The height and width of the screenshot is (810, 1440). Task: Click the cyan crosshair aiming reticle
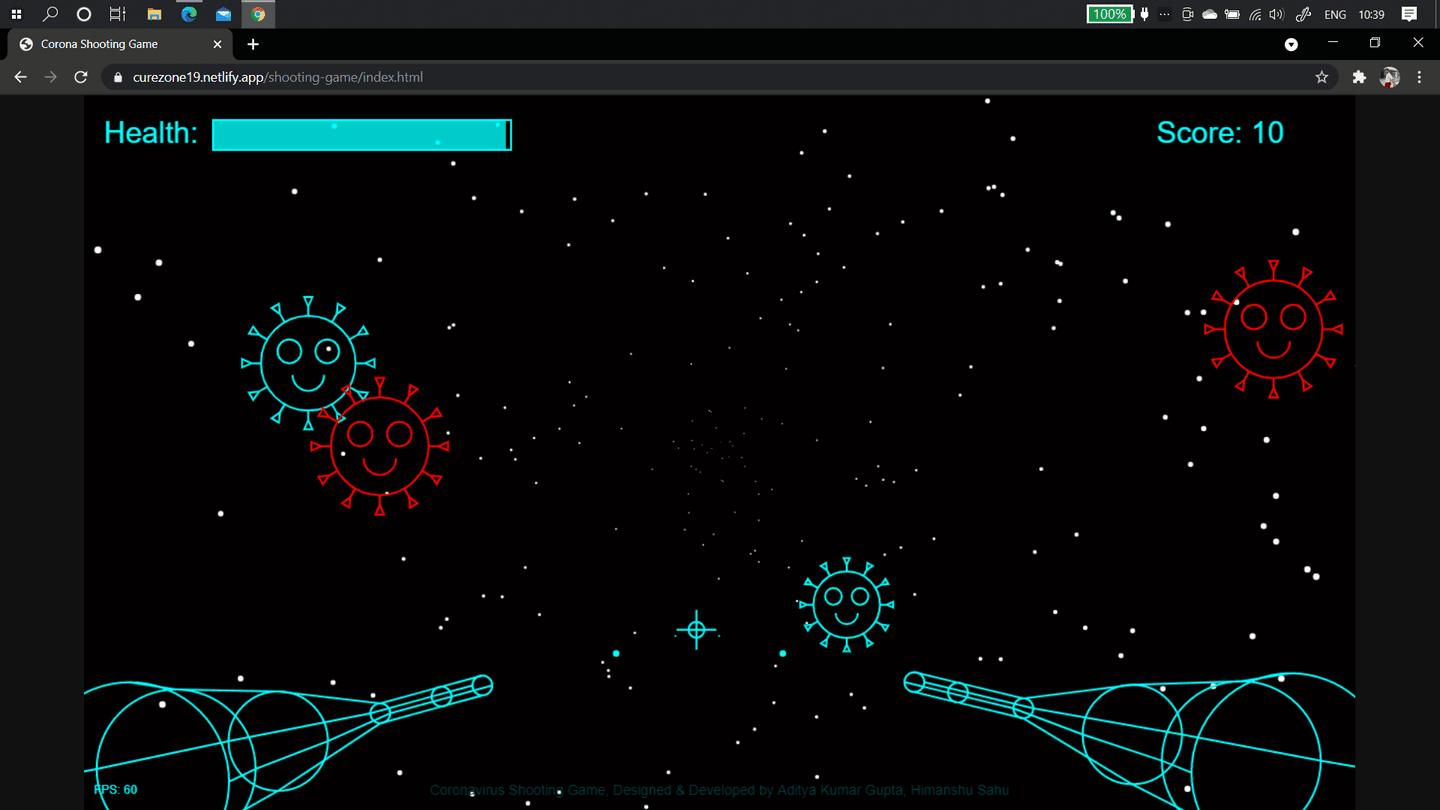coord(697,629)
